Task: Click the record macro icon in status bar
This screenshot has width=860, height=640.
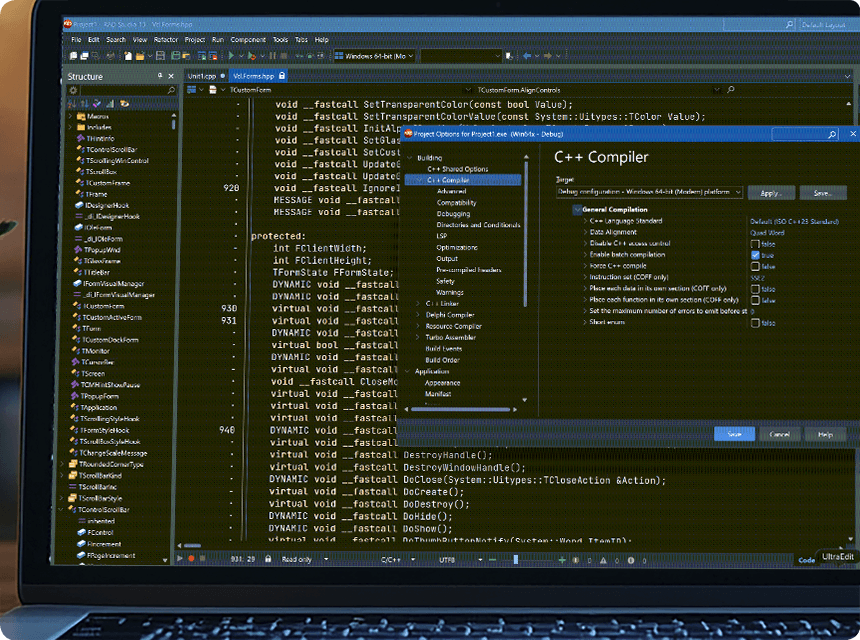Action: [193, 559]
